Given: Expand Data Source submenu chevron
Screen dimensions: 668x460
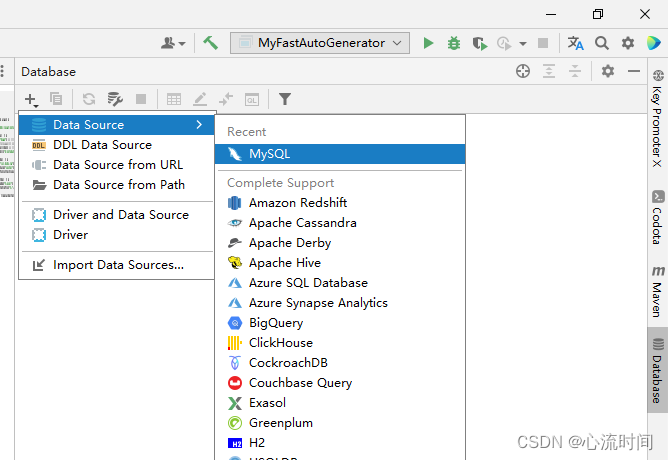Looking at the screenshot, I should [x=199, y=124].
